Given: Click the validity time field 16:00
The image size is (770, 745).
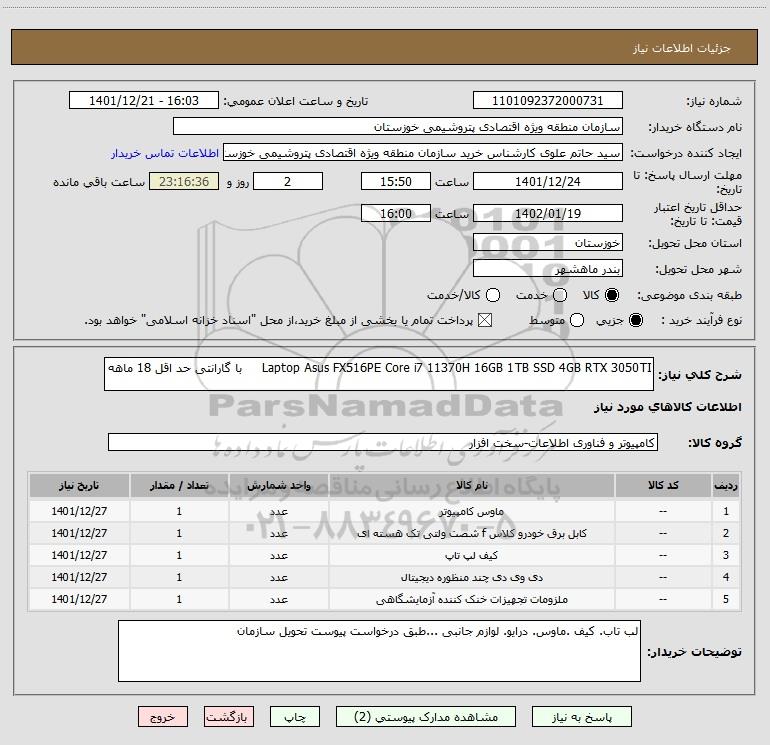Looking at the screenshot, I should (396, 213).
